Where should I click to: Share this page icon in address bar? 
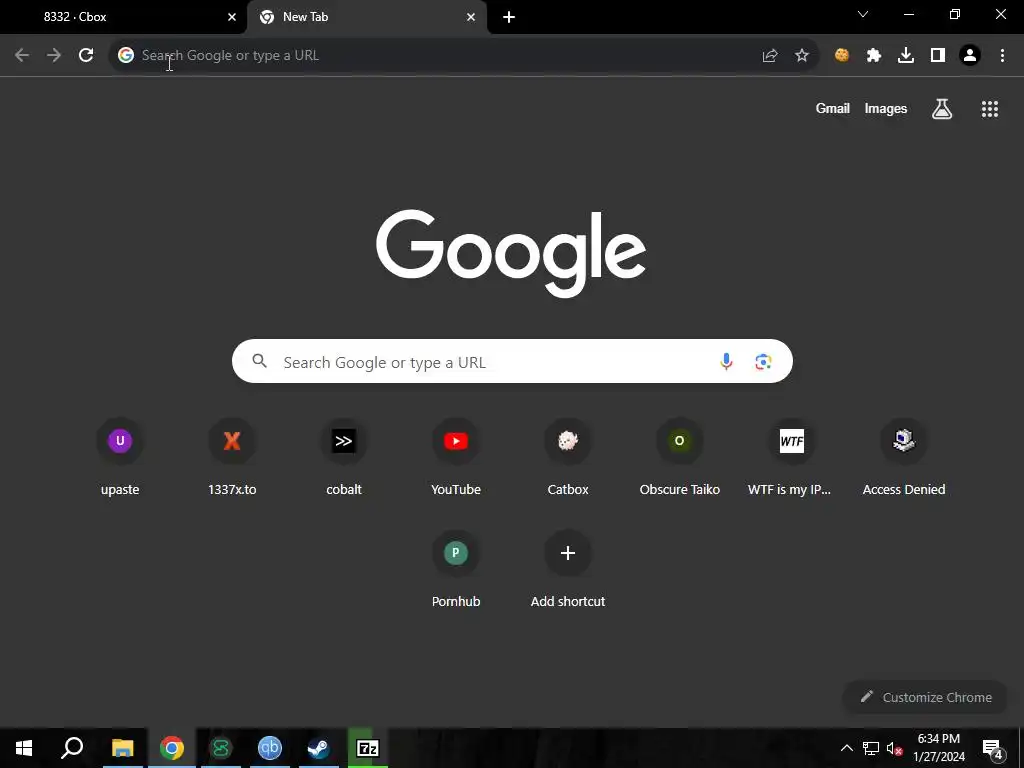pos(770,56)
